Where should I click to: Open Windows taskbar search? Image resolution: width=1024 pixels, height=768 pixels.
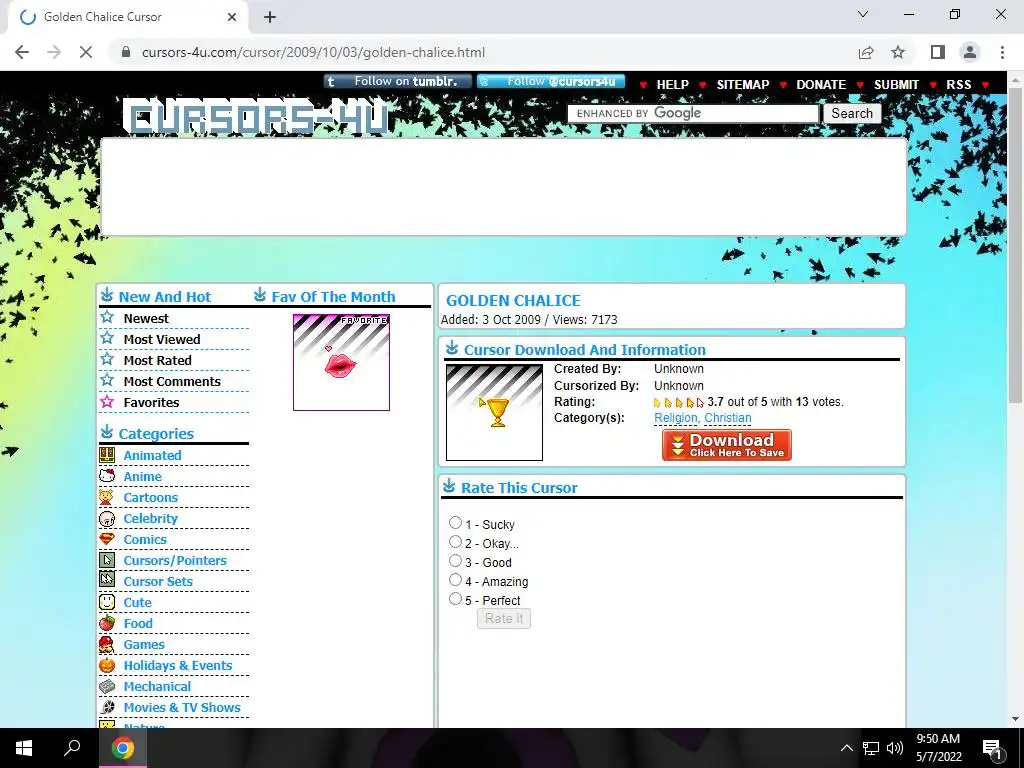pyautogui.click(x=72, y=748)
